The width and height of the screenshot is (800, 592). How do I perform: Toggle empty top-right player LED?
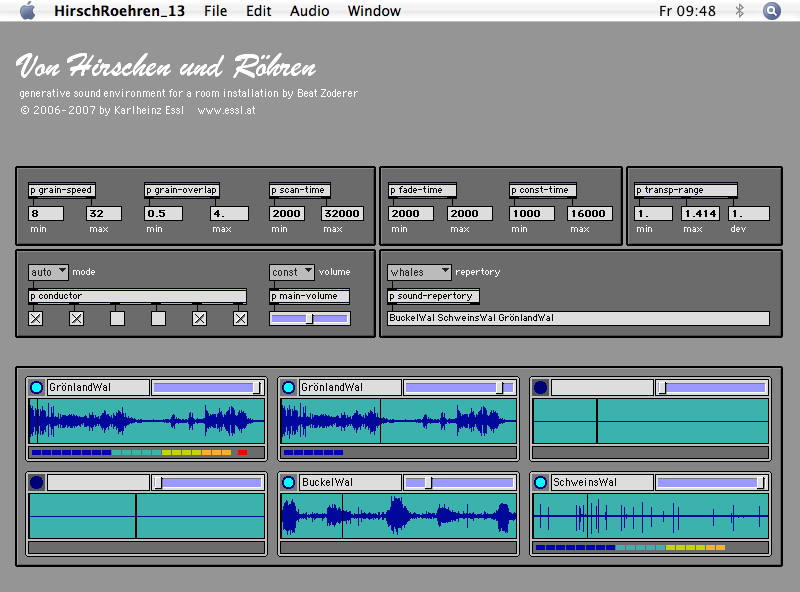(x=540, y=387)
